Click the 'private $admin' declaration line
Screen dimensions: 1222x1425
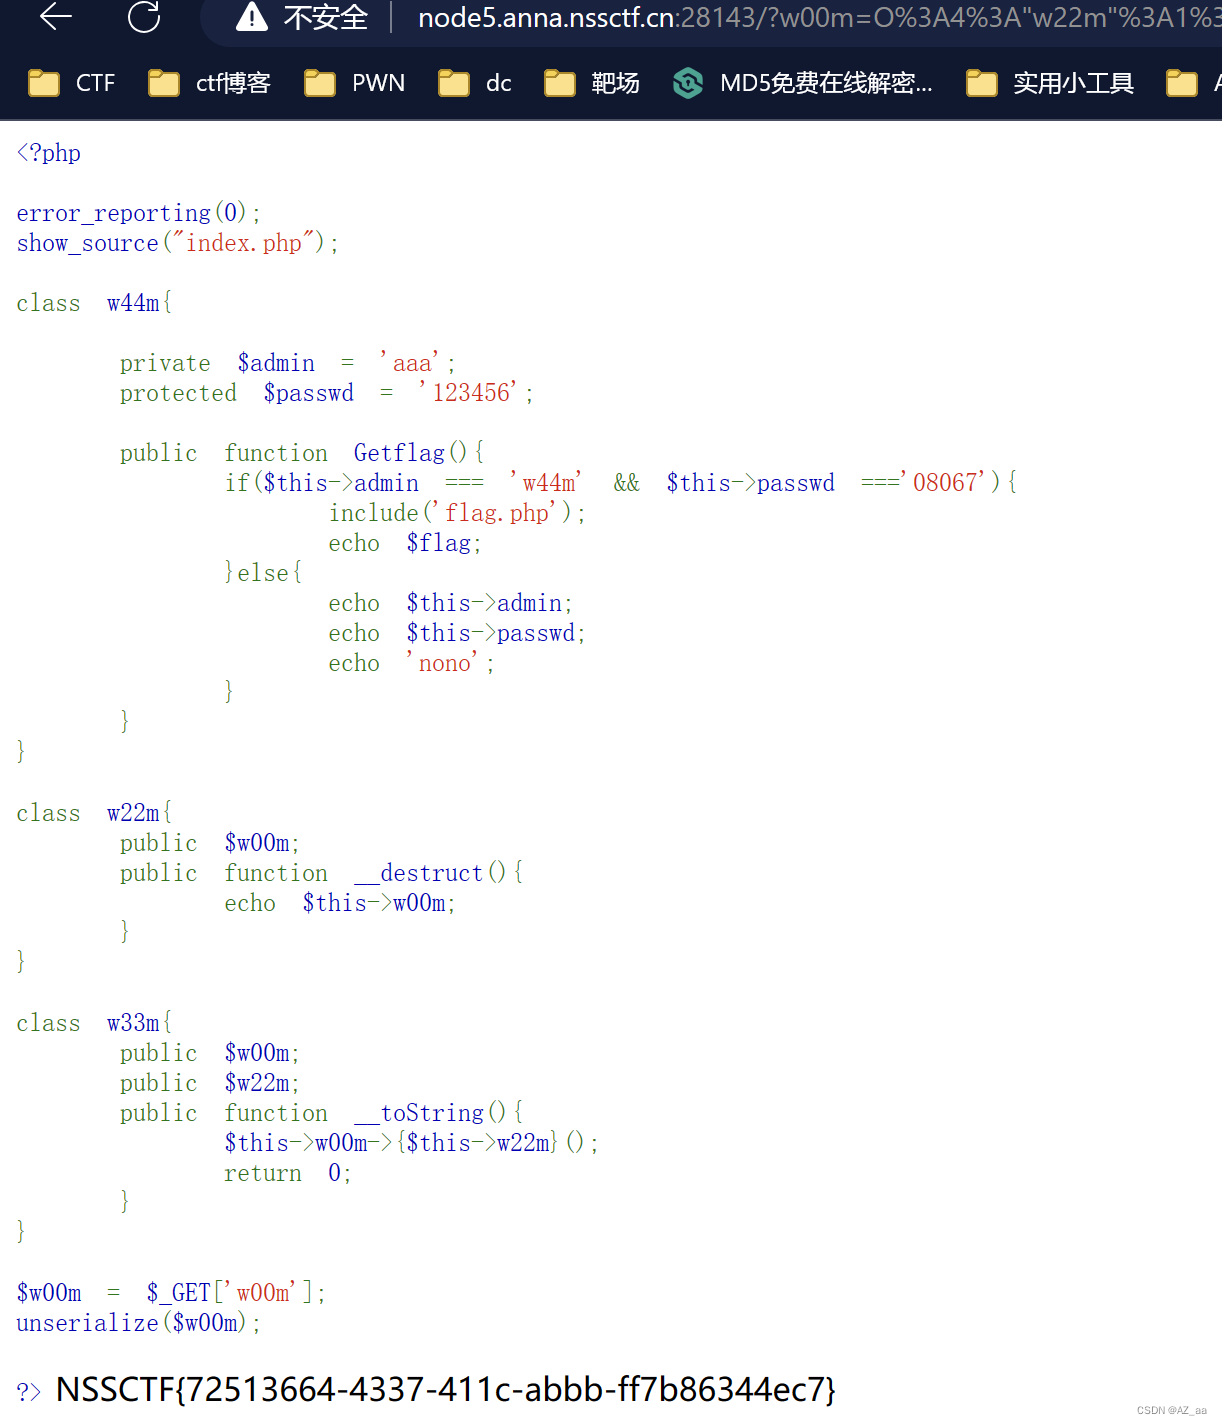pyautogui.click(x=287, y=363)
